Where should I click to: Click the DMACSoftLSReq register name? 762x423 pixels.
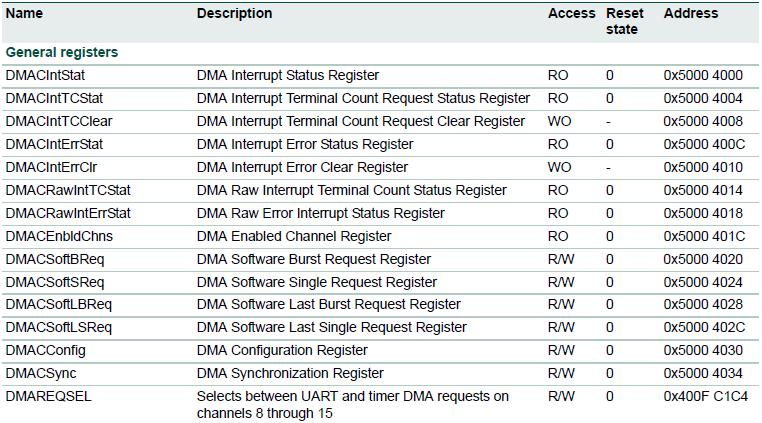click(58, 328)
